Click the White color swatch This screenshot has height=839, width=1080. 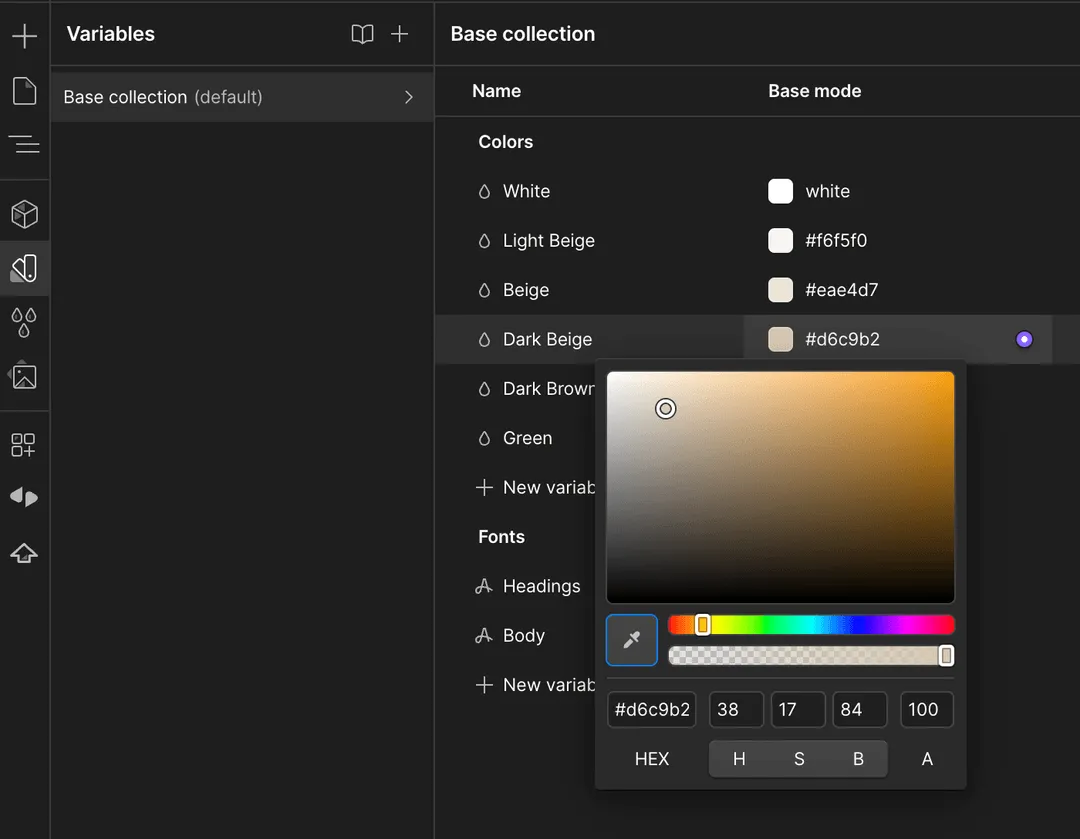tap(780, 191)
